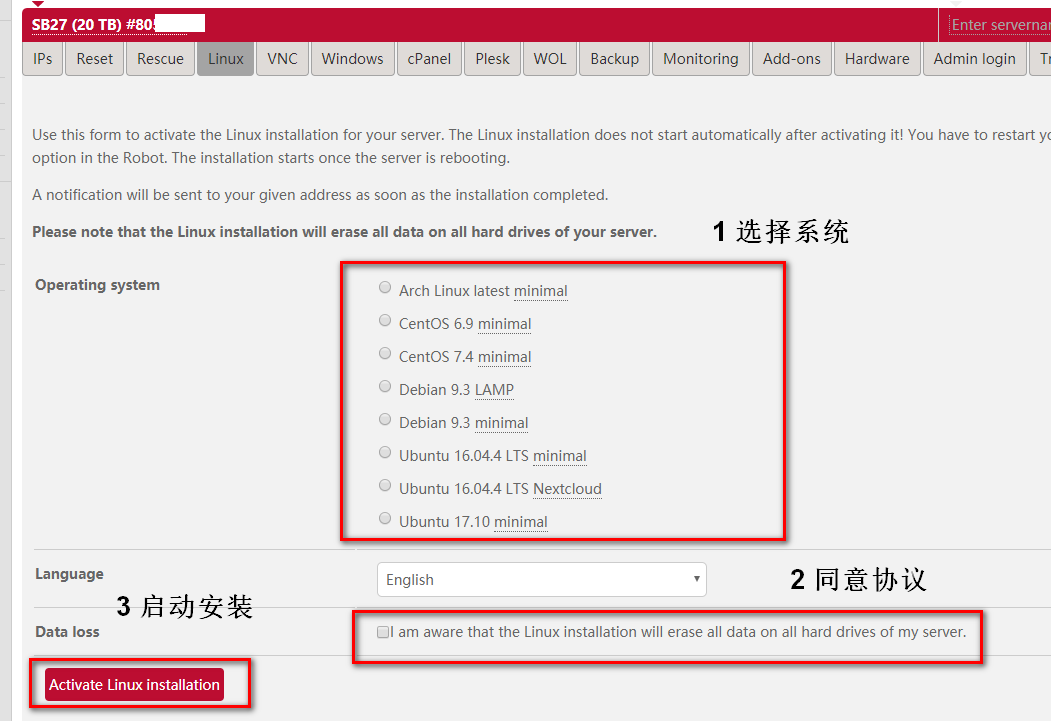Screen dimensions: 1051x721
Task: Click the server name input field
Action: 998,24
